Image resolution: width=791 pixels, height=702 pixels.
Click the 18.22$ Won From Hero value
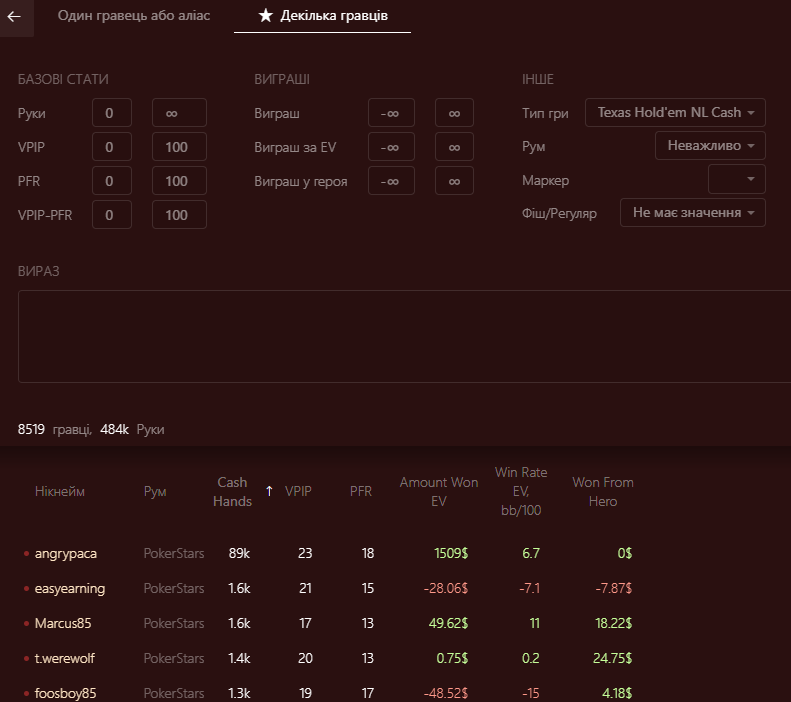click(613, 623)
